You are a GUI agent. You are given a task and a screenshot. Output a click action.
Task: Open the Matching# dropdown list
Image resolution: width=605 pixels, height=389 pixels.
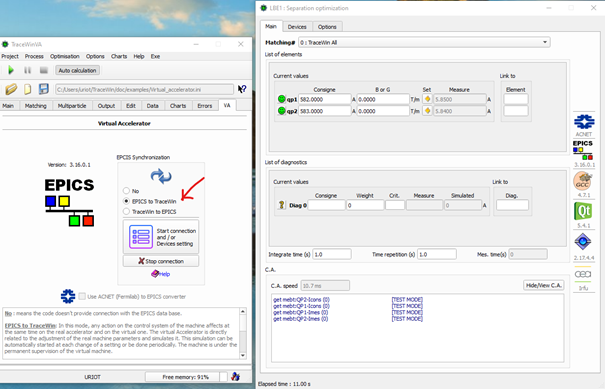pyautogui.click(x=424, y=42)
